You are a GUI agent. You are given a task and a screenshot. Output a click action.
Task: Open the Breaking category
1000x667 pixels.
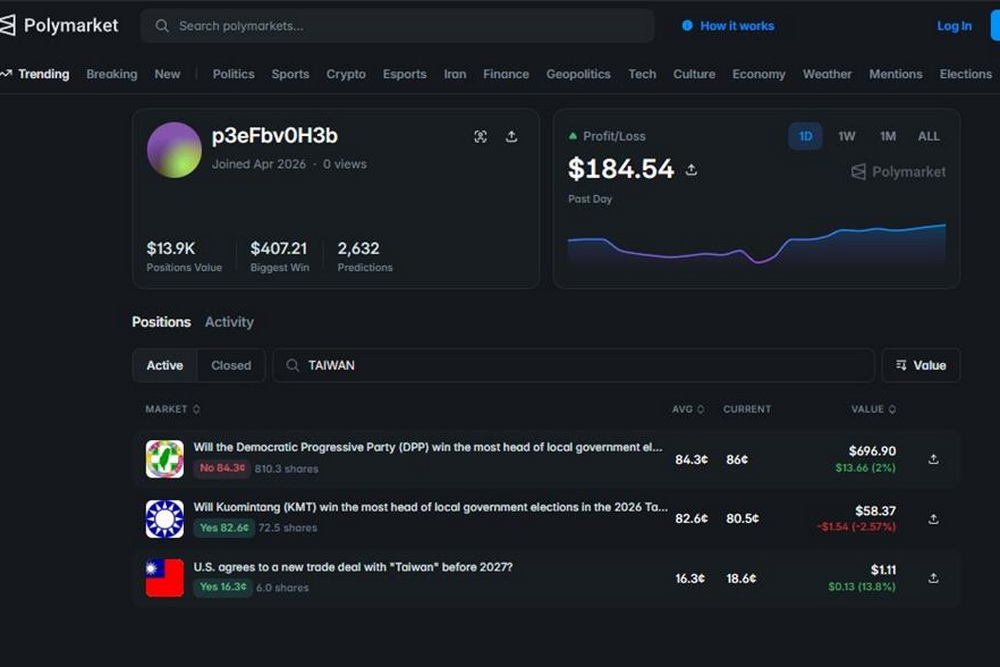pos(112,74)
